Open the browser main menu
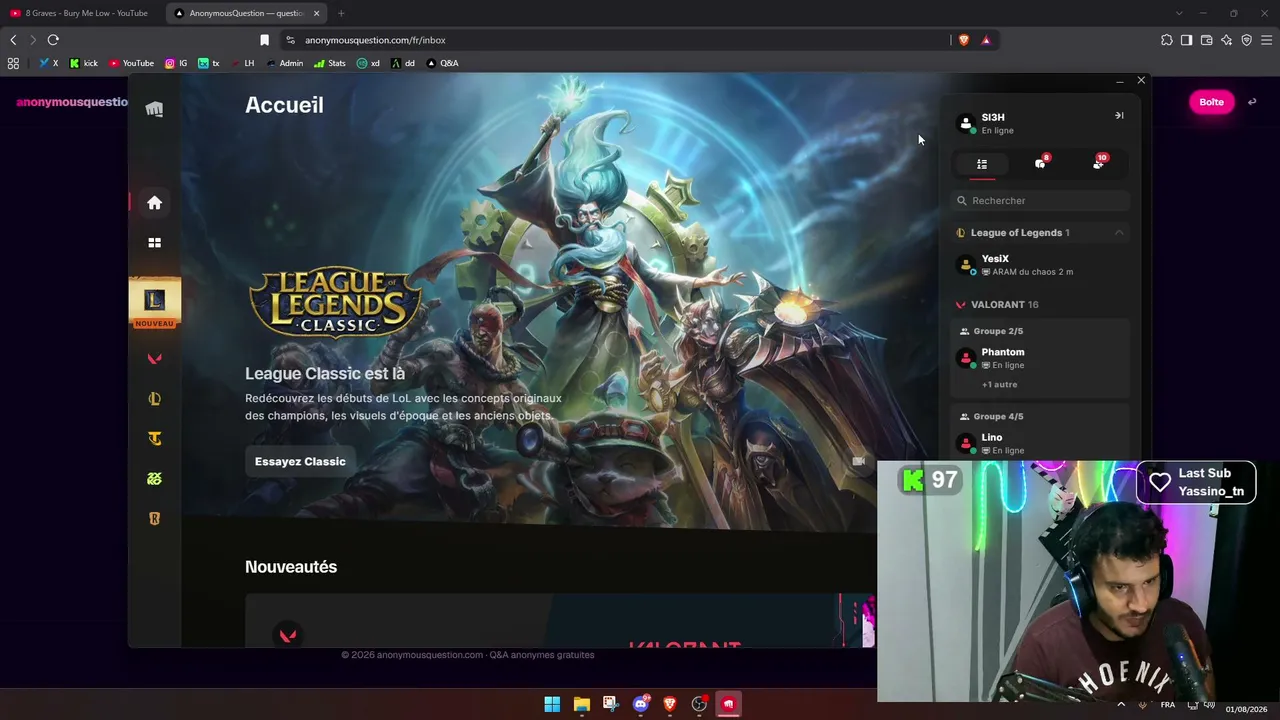Screen dimensions: 1280x720 pyautogui.click(x=1266, y=40)
